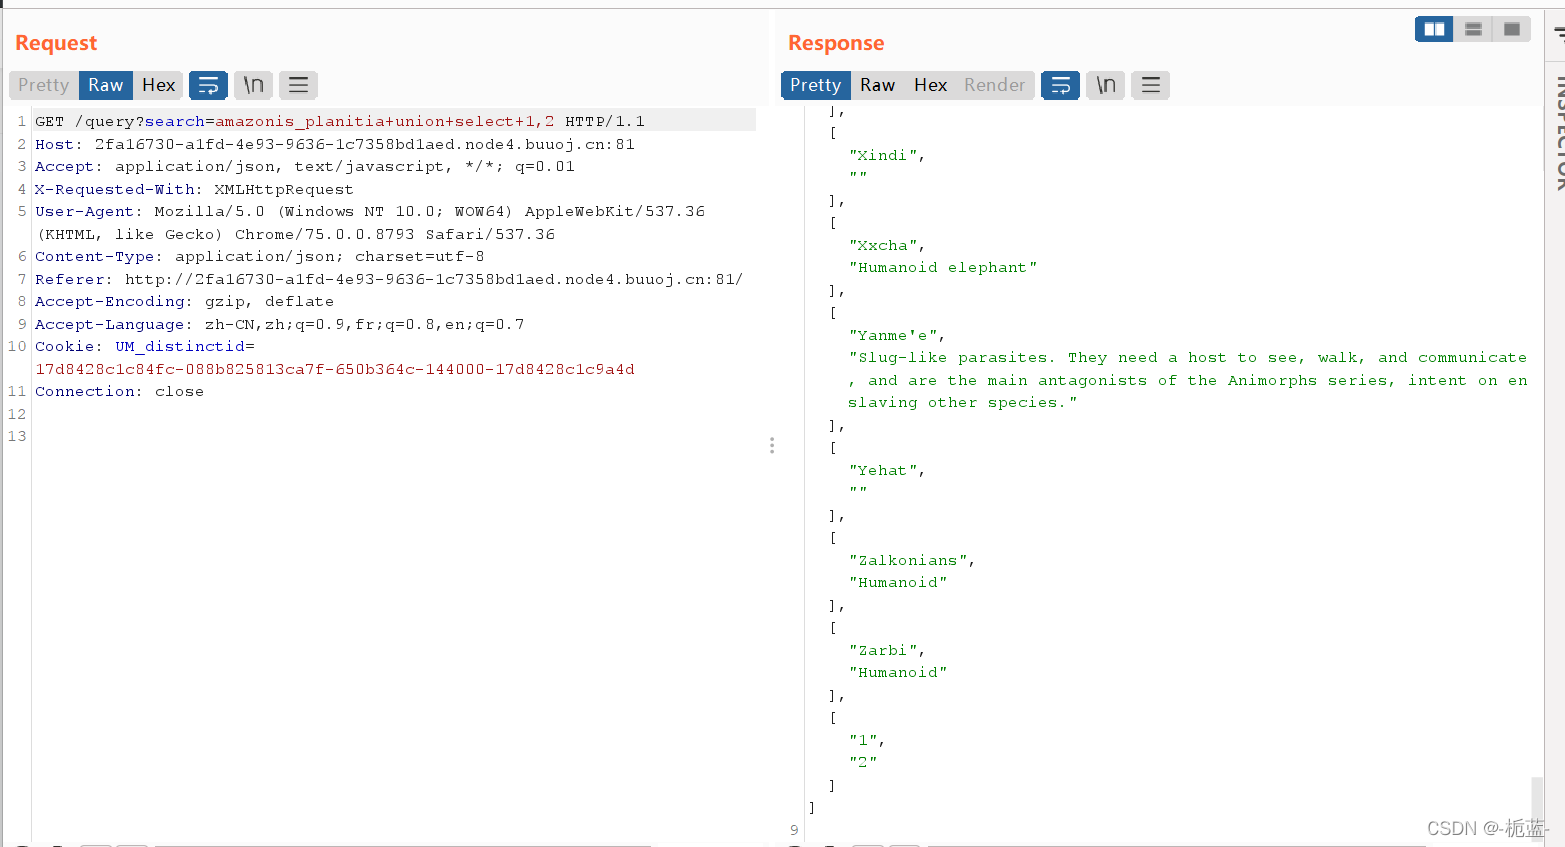The height and width of the screenshot is (847, 1565).
Task: Switch to the Response Raw view
Action: pyautogui.click(x=877, y=85)
